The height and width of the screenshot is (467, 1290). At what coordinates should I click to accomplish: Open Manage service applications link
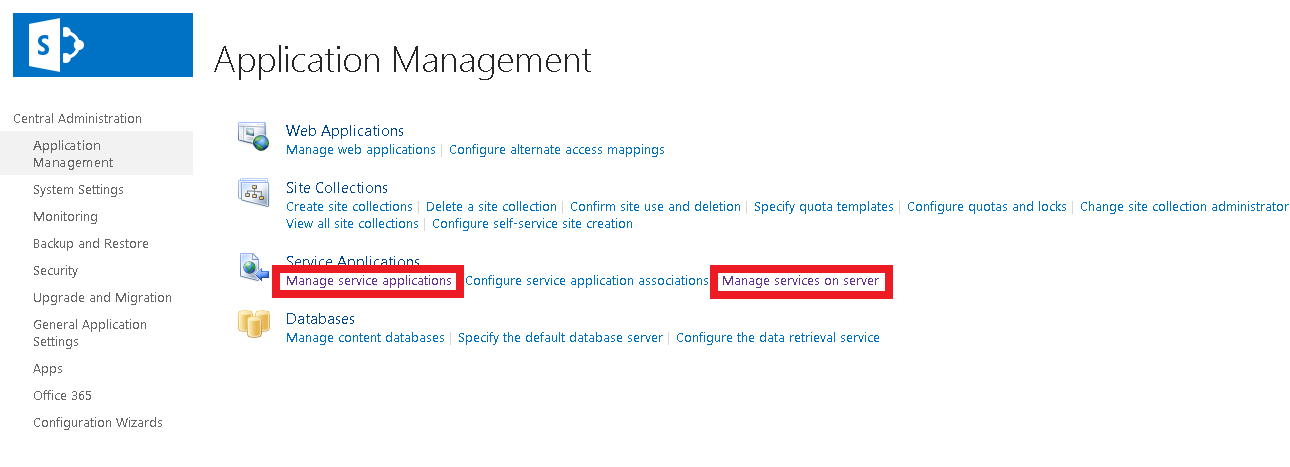368,281
